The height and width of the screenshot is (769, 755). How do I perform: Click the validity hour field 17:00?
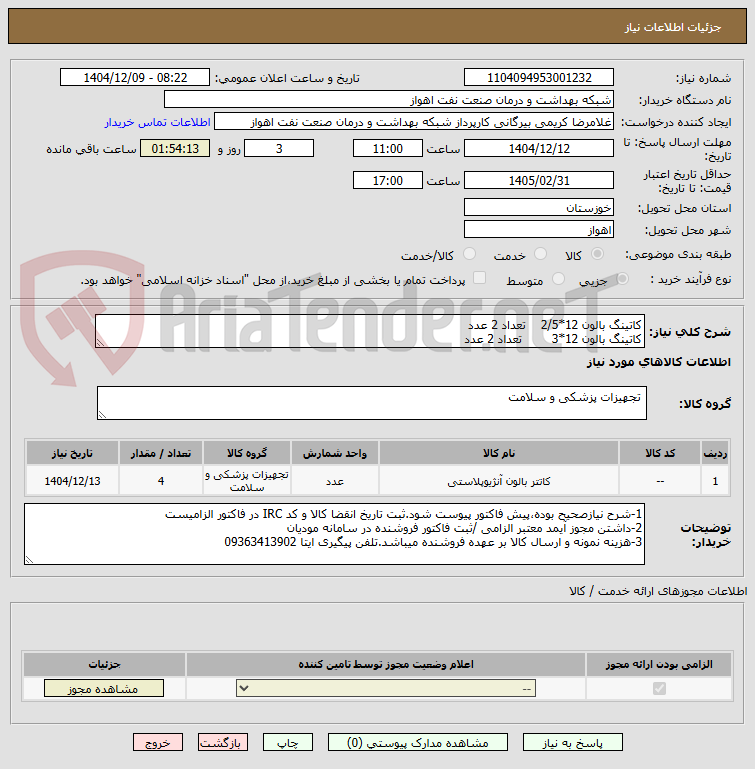(388, 180)
